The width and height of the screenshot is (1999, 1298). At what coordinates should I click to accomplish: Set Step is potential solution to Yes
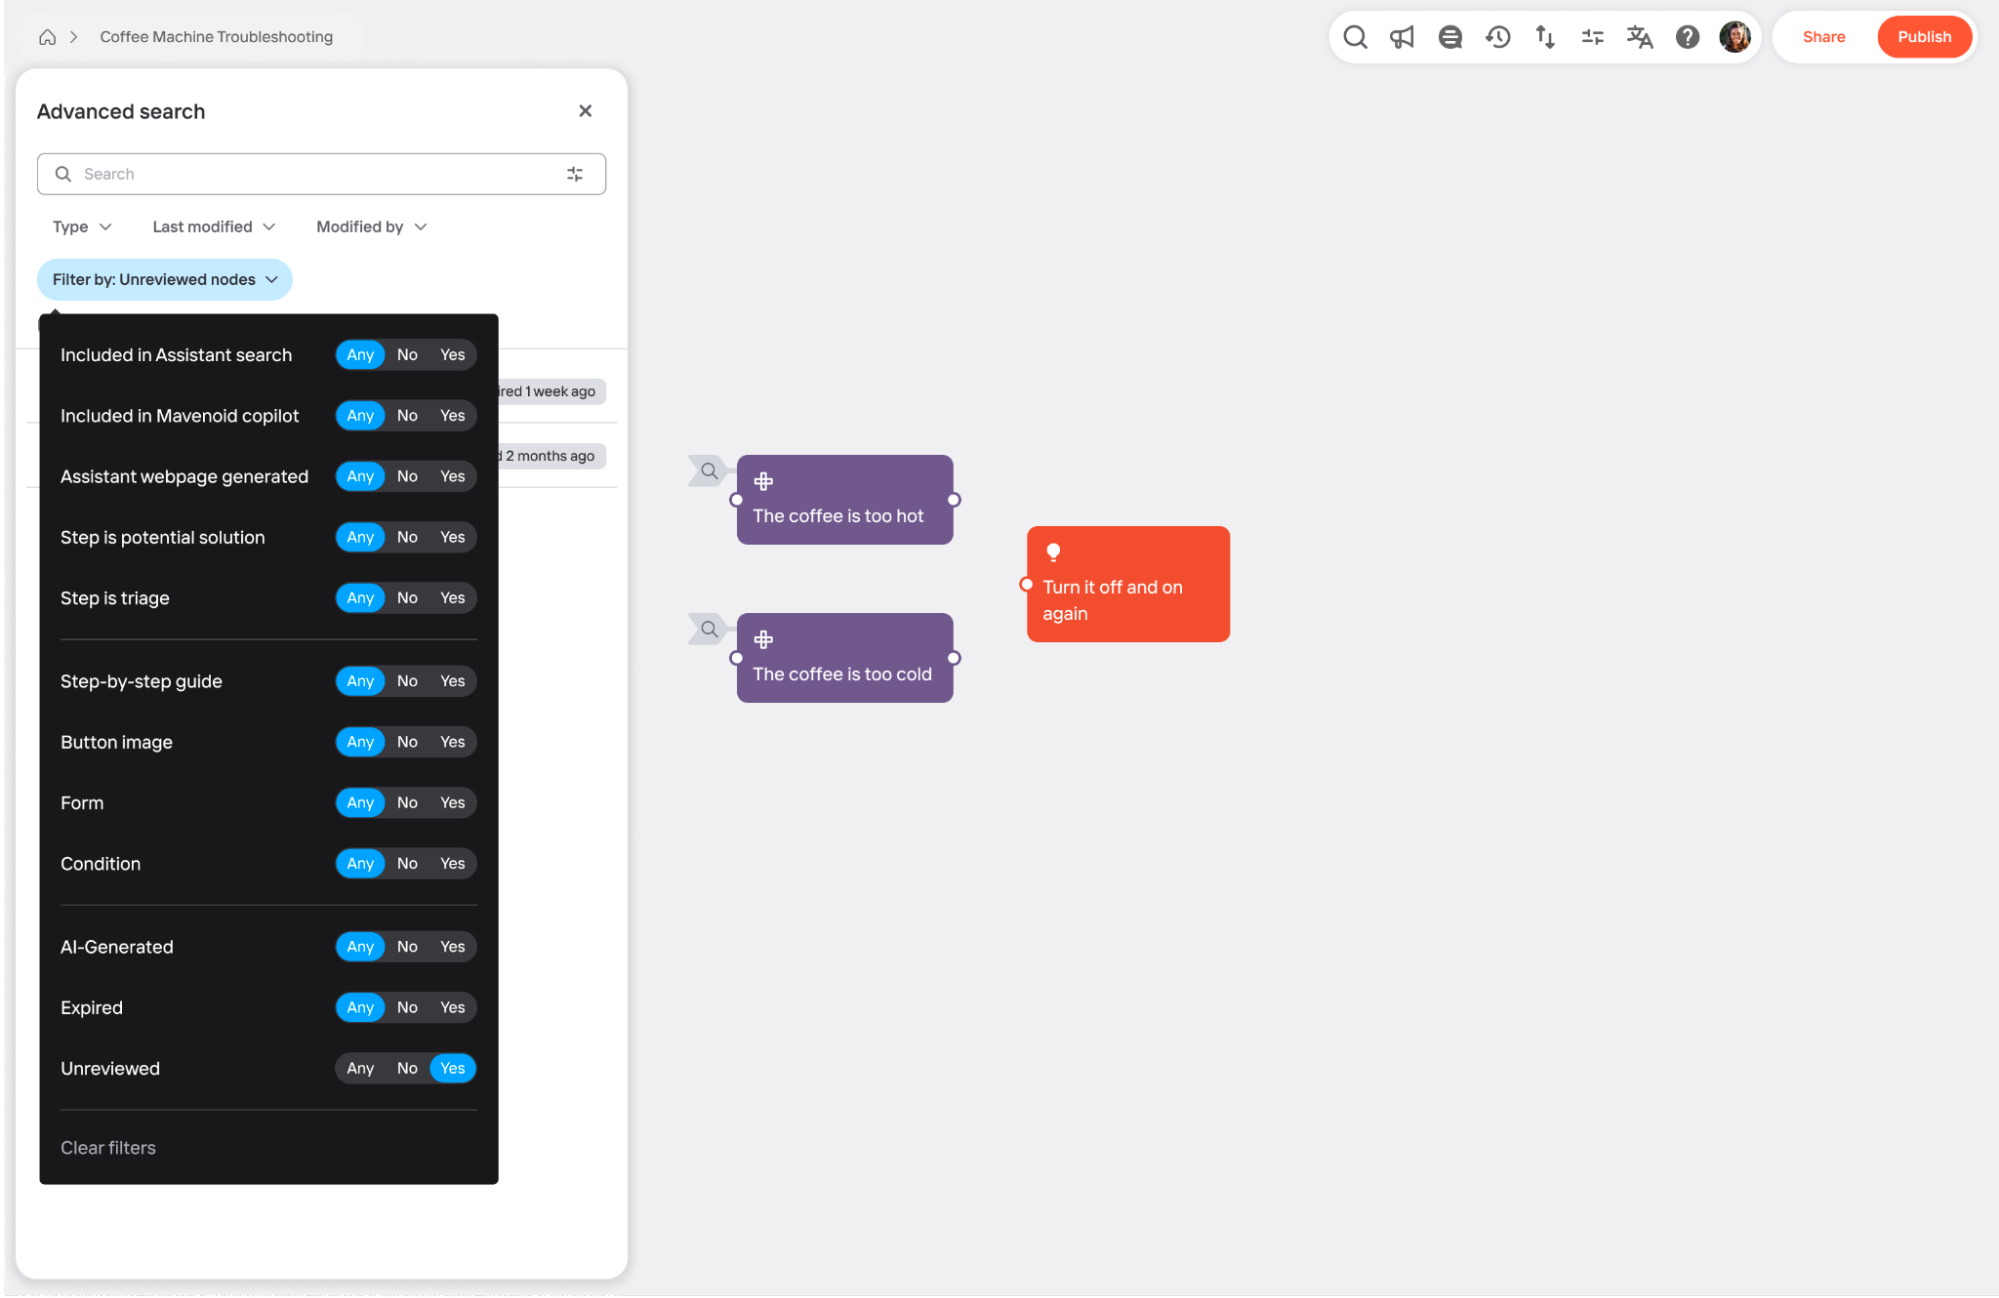coord(453,538)
